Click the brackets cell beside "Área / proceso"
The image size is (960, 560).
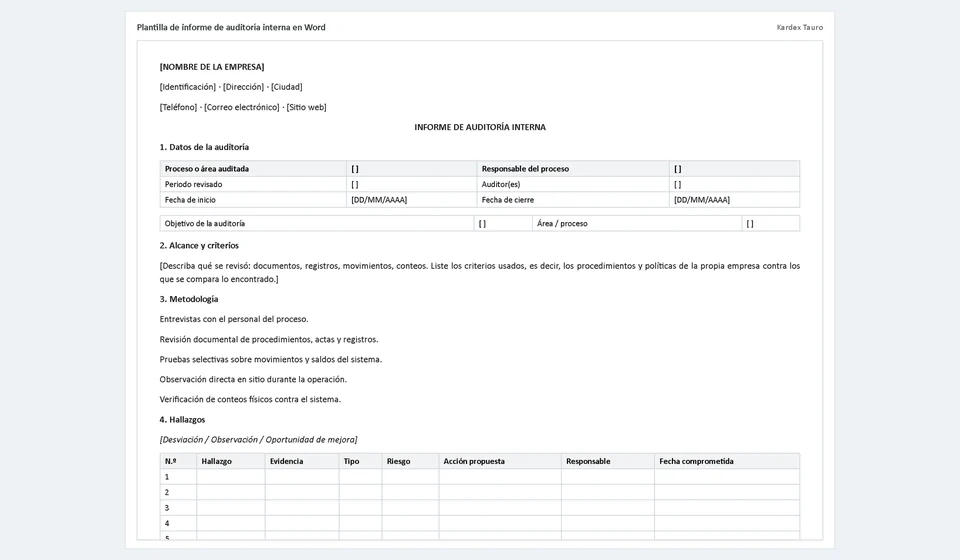[771, 223]
